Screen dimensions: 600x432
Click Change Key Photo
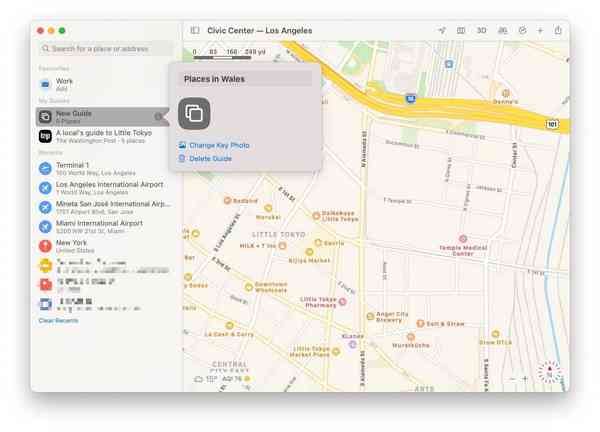click(214, 145)
